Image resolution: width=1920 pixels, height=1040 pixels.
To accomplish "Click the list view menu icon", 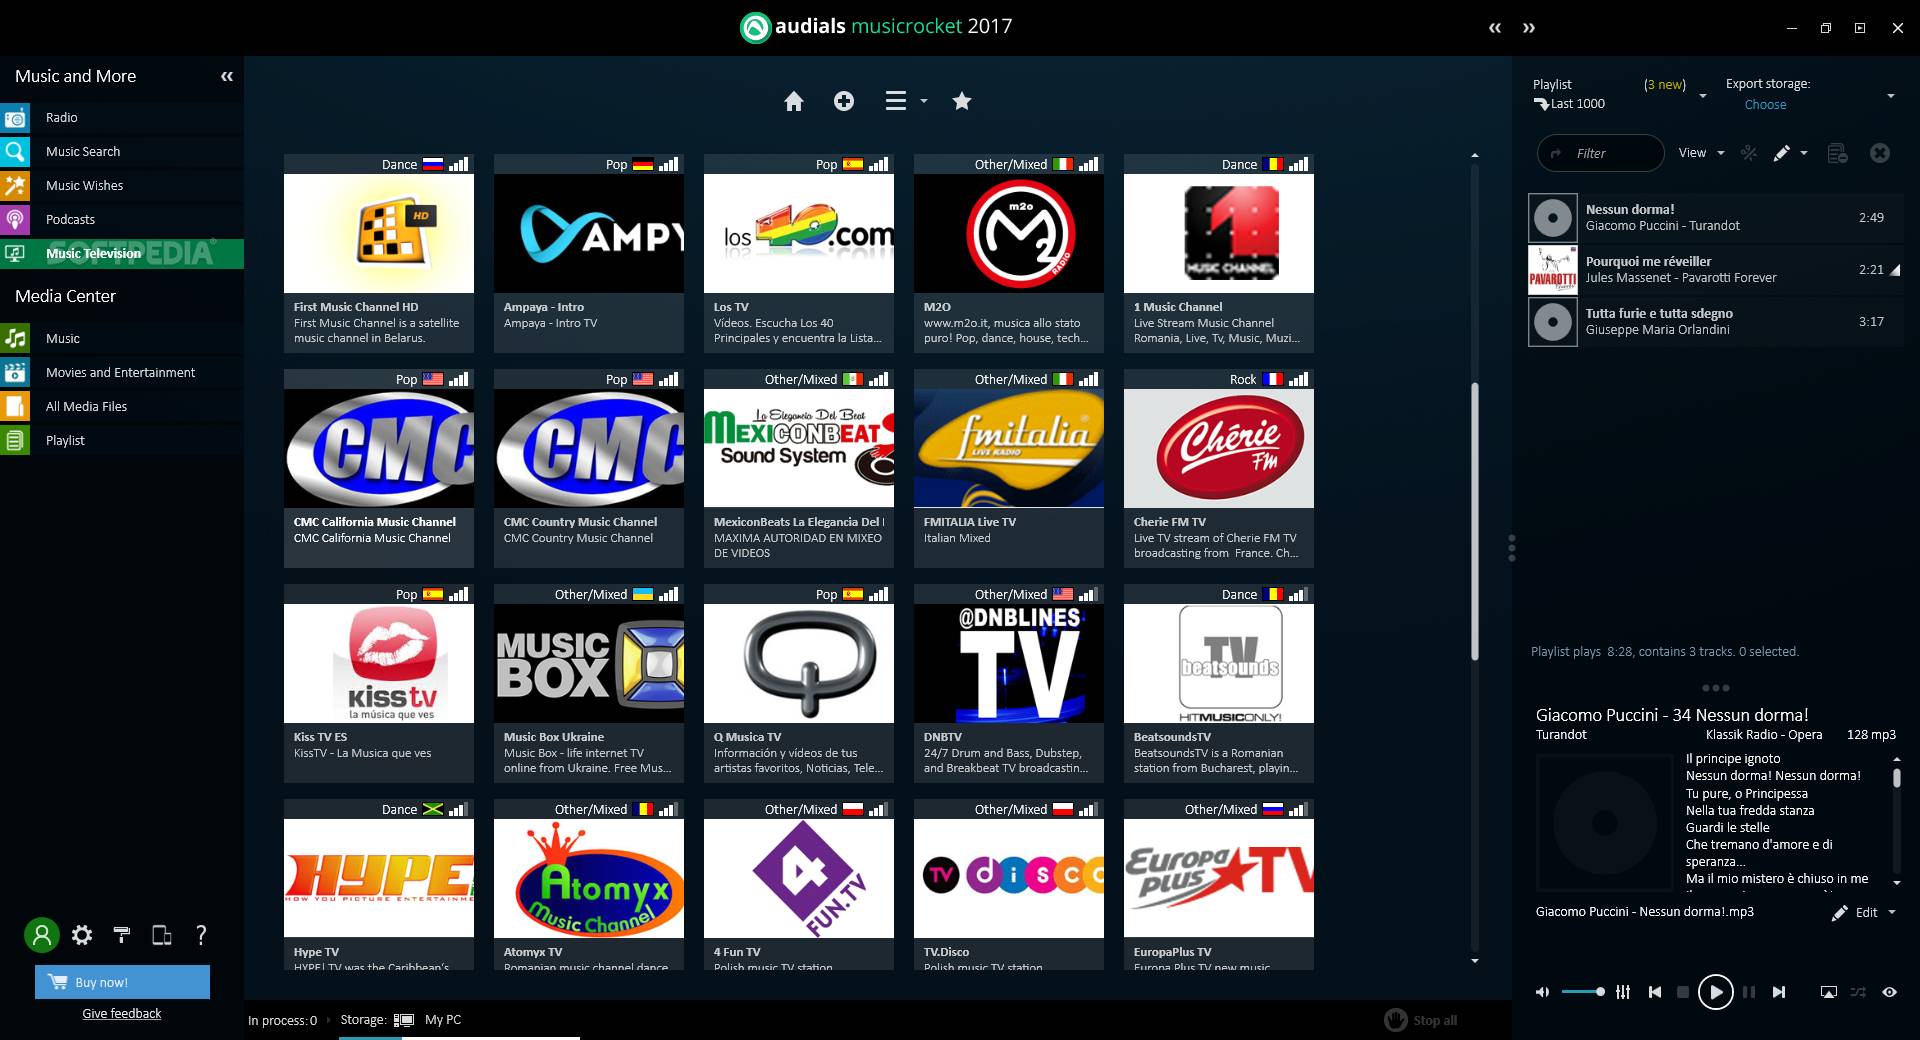I will pos(896,101).
